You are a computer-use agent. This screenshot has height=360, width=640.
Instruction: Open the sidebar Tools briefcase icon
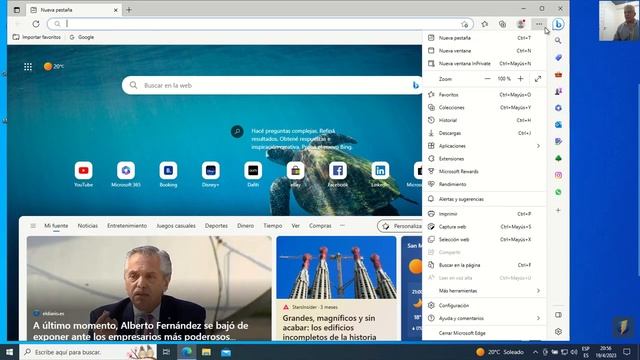558,75
